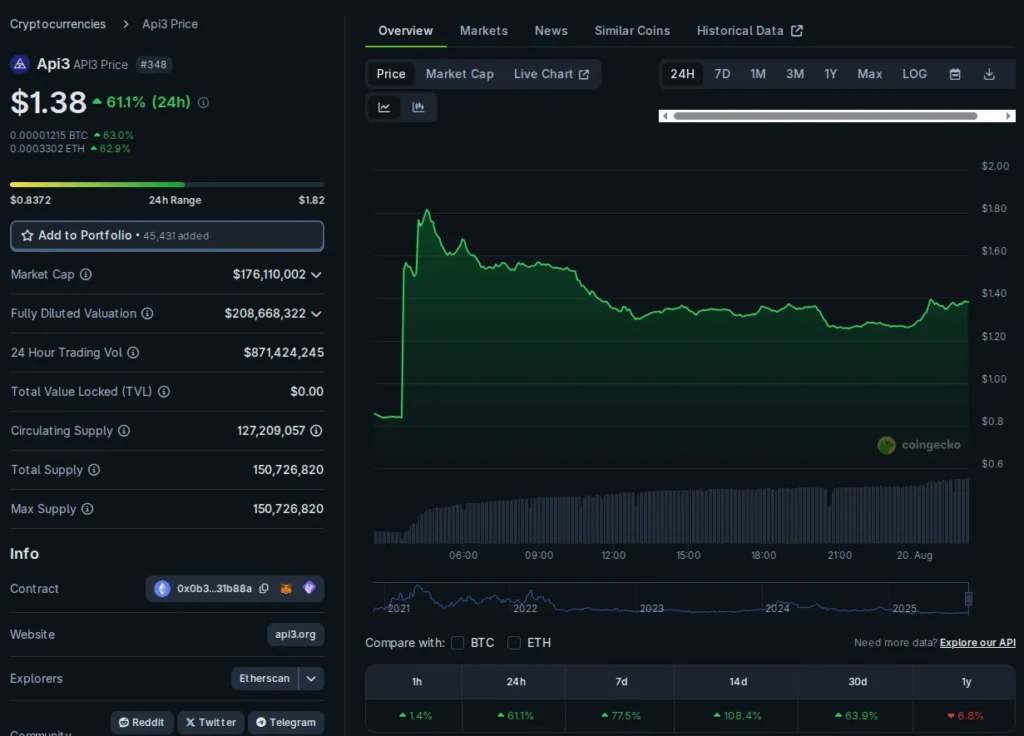Open the calendar date range picker
Viewport: 1024px width, 736px height.
click(955, 74)
